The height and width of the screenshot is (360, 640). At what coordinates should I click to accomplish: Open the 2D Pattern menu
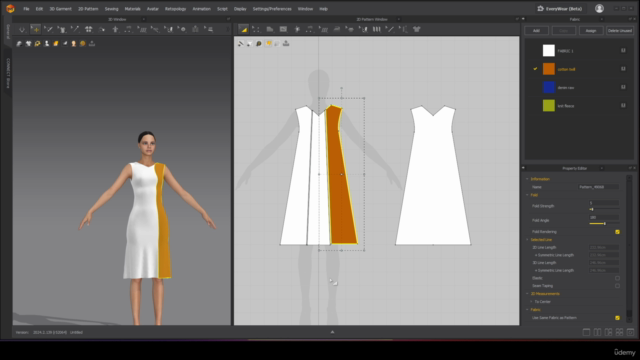click(88, 9)
